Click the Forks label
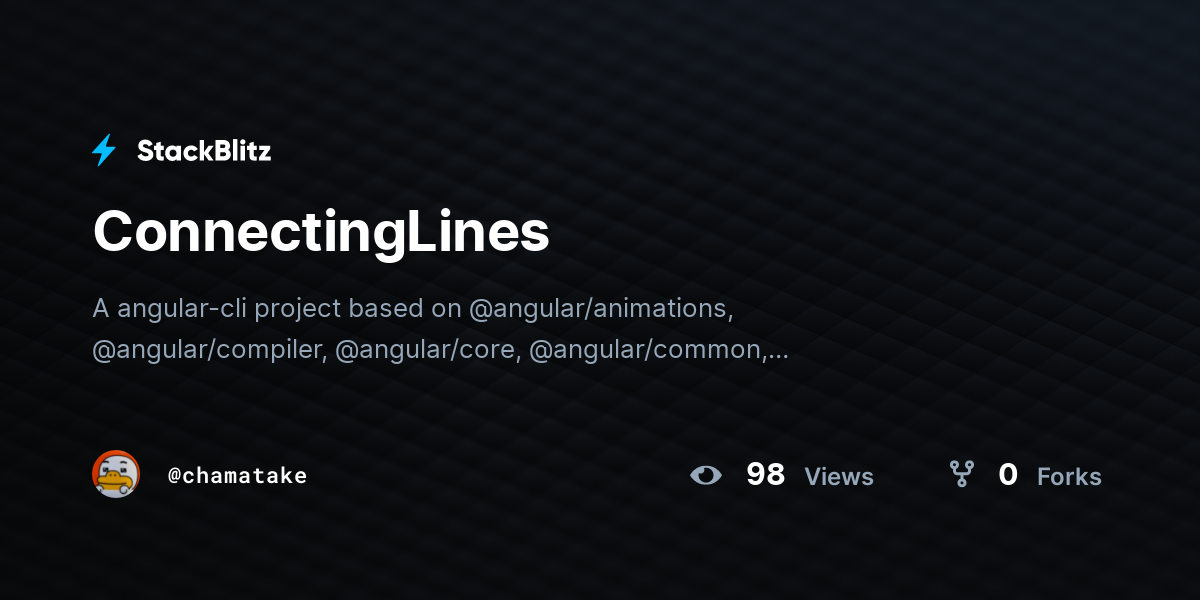This screenshot has width=1200, height=600. coord(1069,477)
